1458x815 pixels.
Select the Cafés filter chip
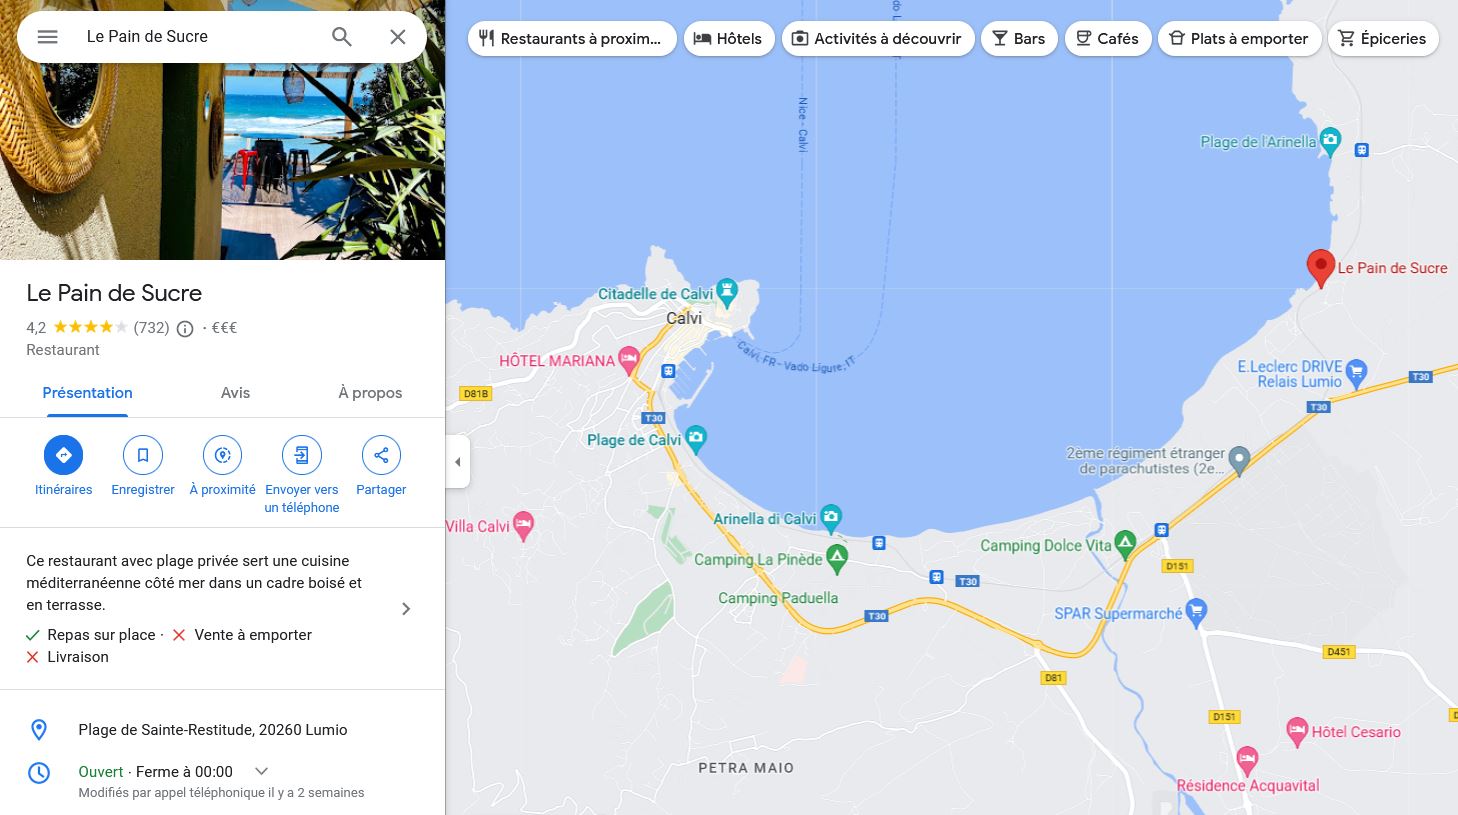(1107, 38)
